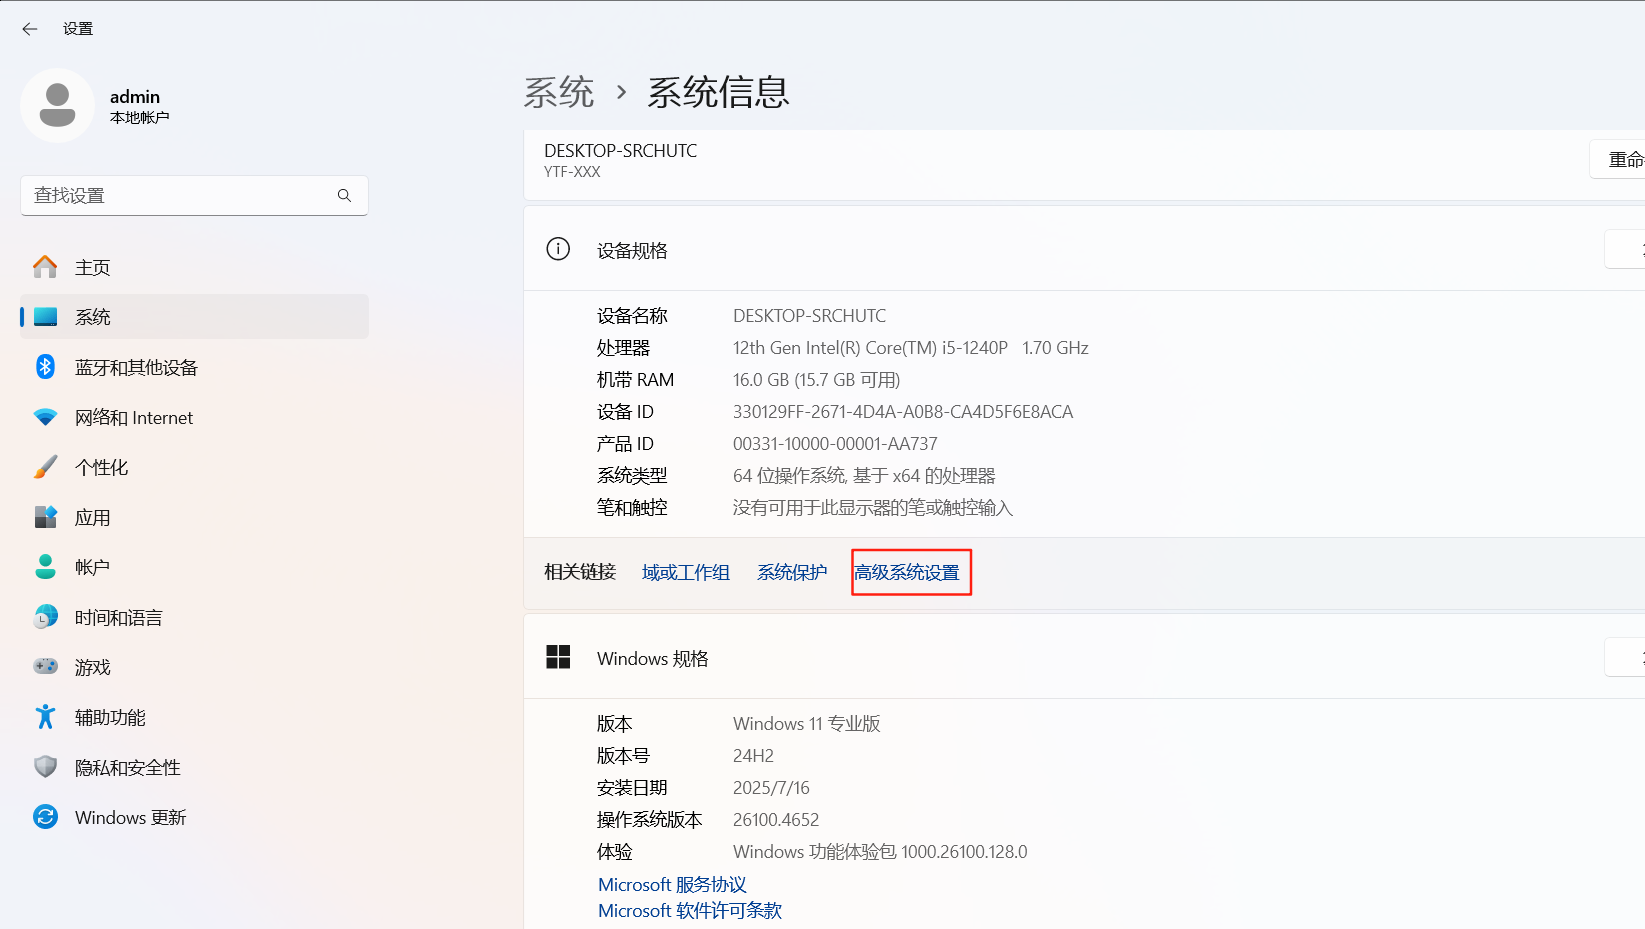Click the DESKTOP-SRCHUTC name at the top of the page

[x=621, y=151]
